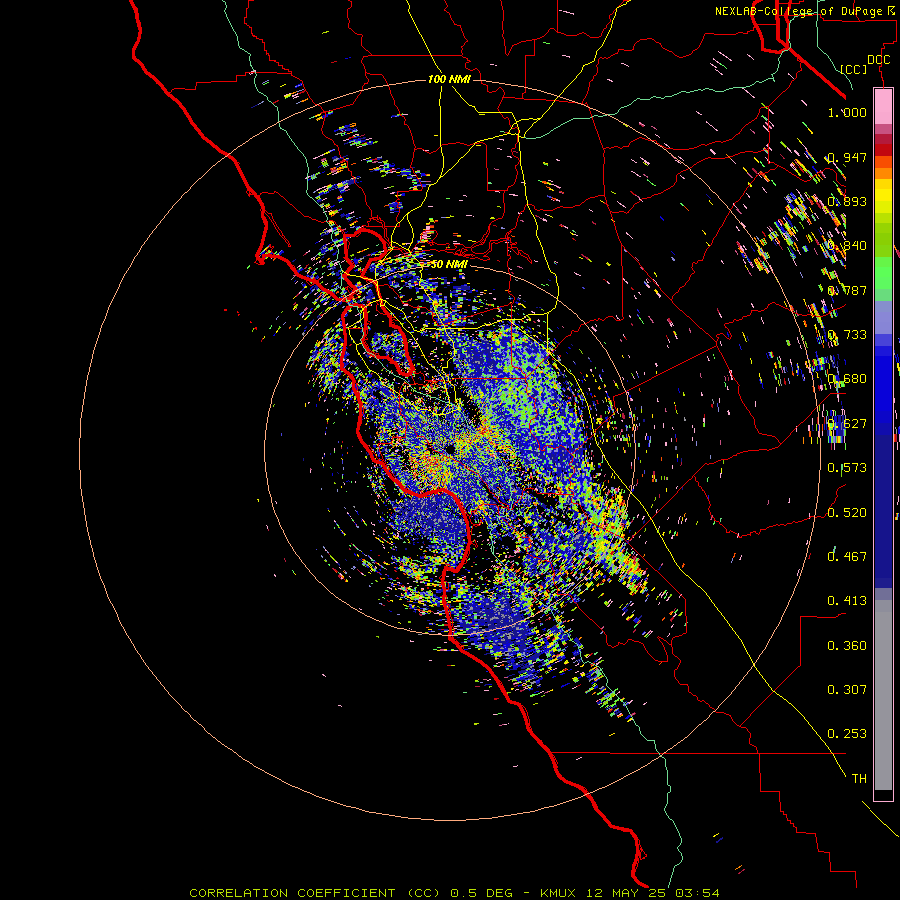Pick the gray segment of the color scale

(x=883, y=695)
